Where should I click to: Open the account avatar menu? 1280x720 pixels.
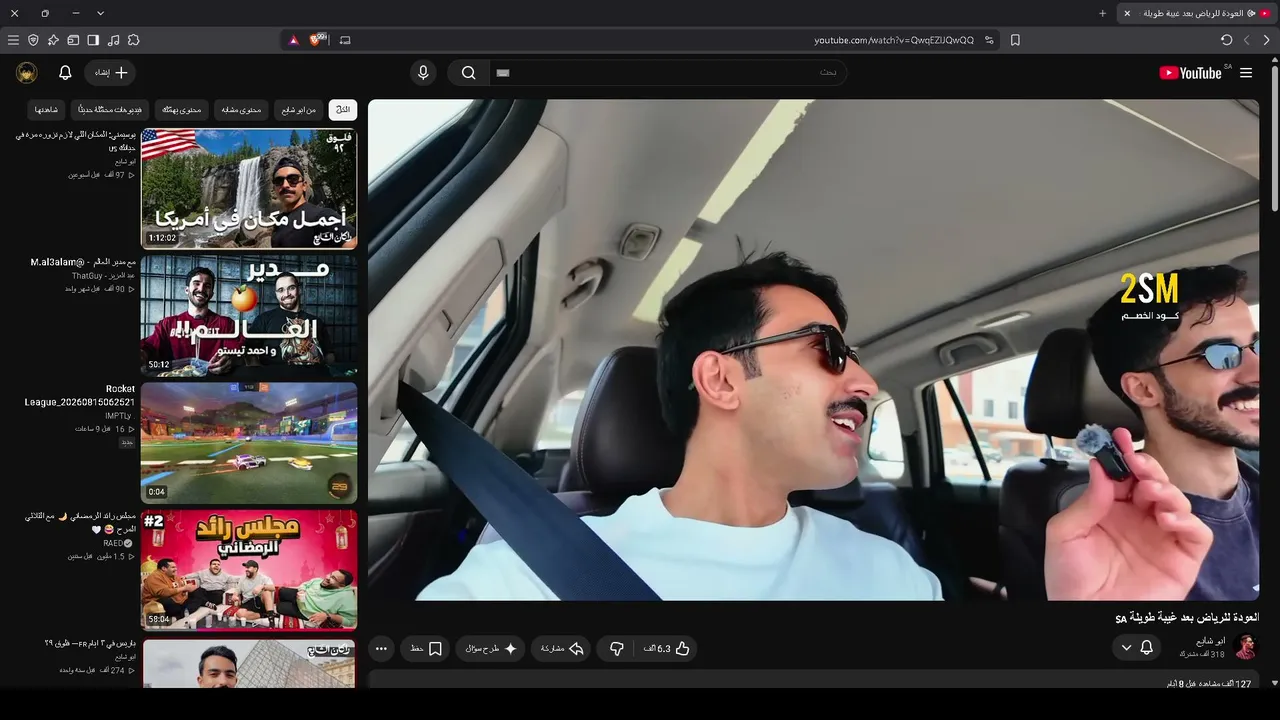pyautogui.click(x=27, y=73)
